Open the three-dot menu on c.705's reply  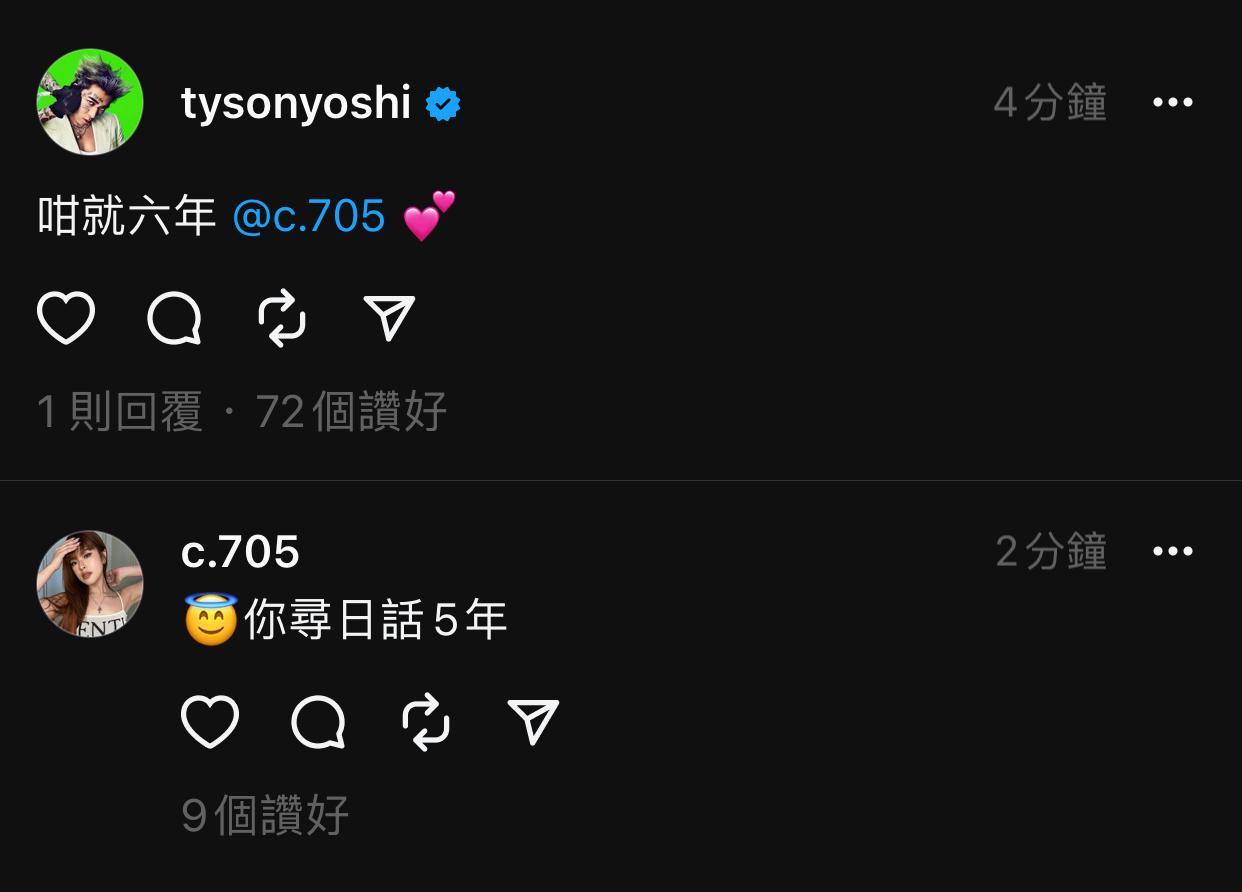tap(1173, 551)
